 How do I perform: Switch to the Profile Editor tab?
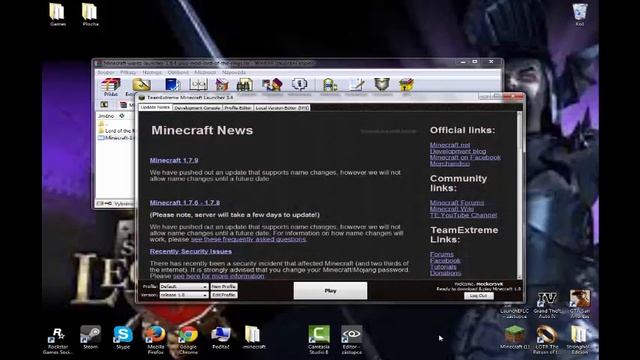(x=238, y=108)
